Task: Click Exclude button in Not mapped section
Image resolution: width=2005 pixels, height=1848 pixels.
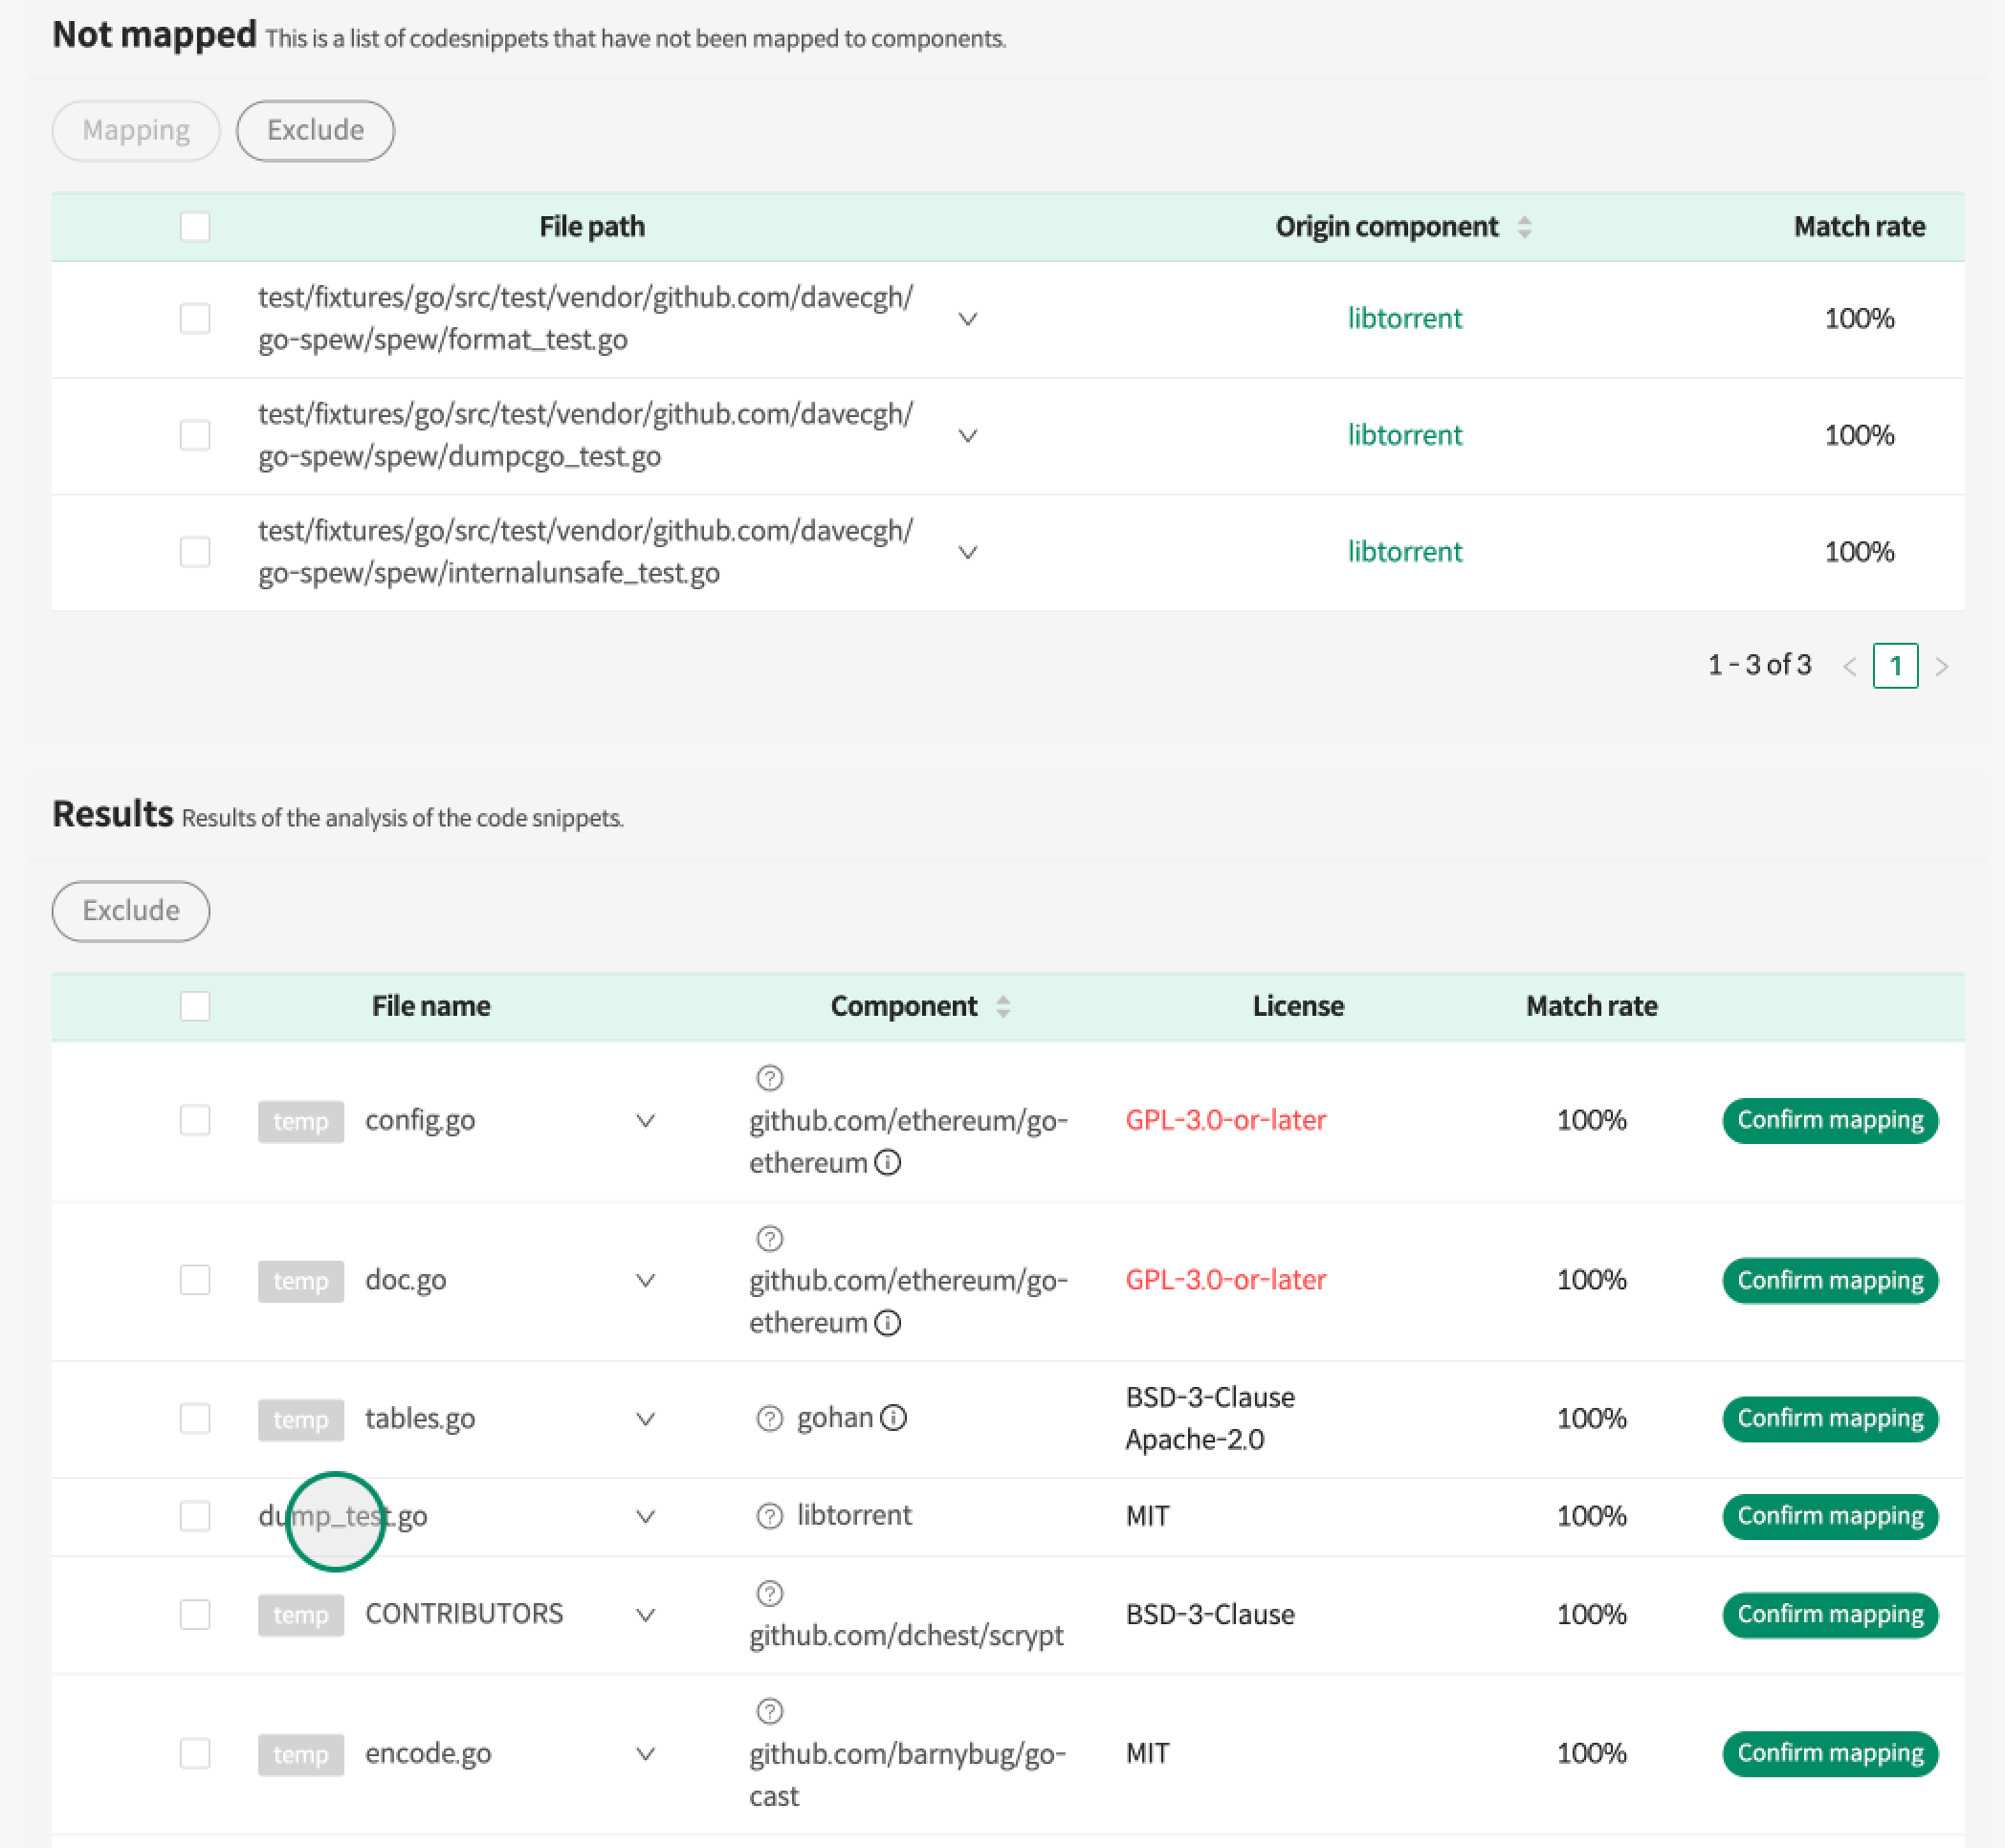Action: pyautogui.click(x=315, y=131)
